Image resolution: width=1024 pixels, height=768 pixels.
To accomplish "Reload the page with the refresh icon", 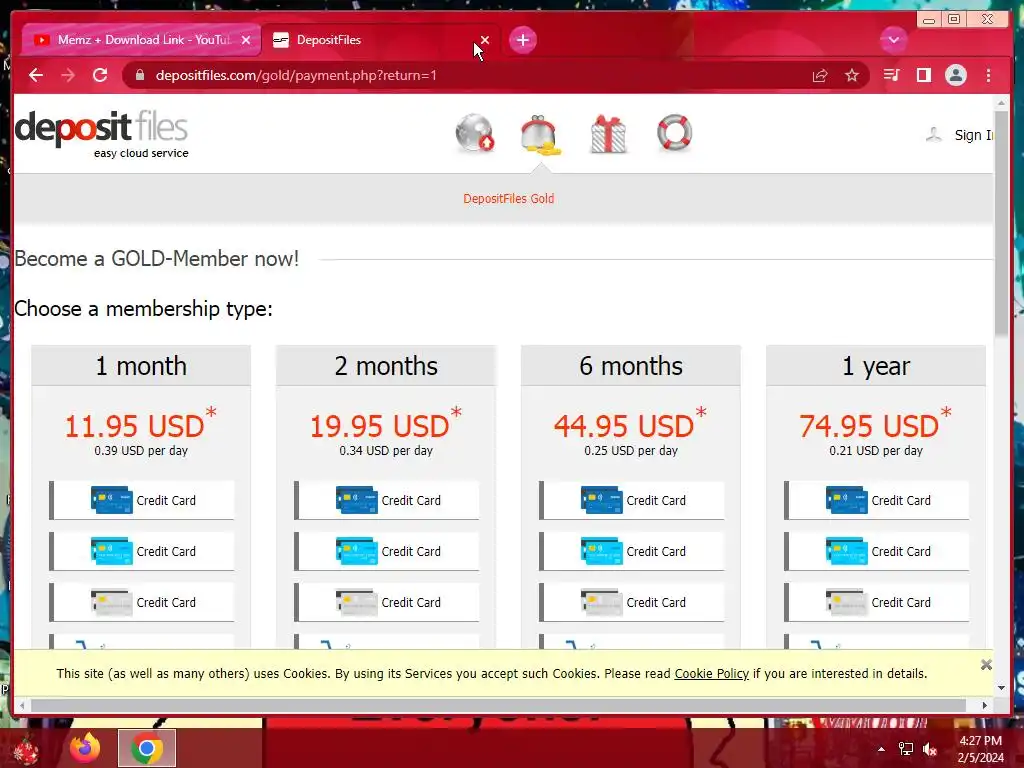I will (x=100, y=75).
